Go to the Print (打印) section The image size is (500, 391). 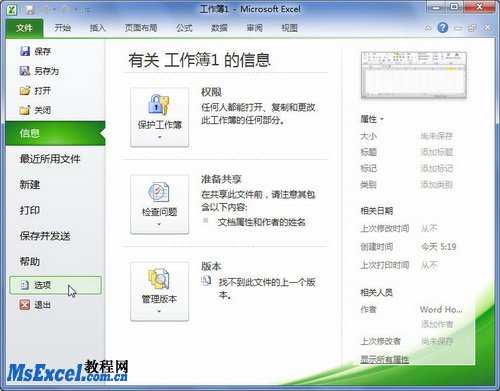30,210
